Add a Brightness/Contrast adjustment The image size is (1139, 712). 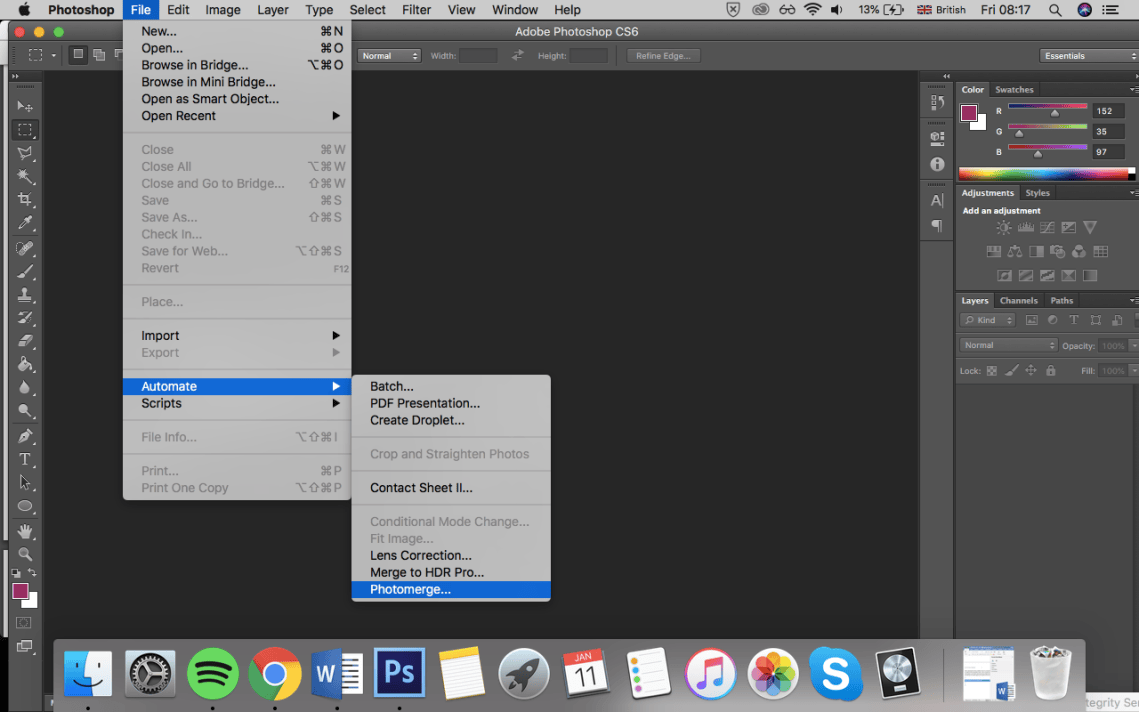pos(1004,227)
